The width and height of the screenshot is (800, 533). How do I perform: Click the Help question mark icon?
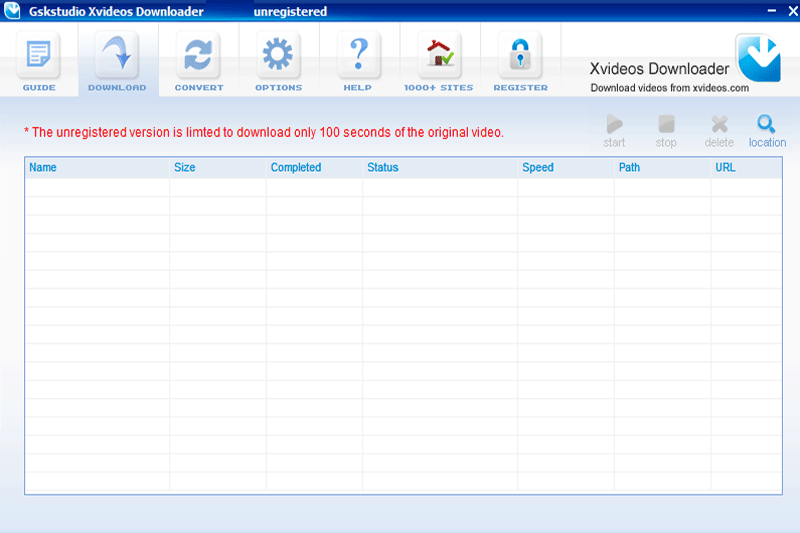[x=359, y=55]
